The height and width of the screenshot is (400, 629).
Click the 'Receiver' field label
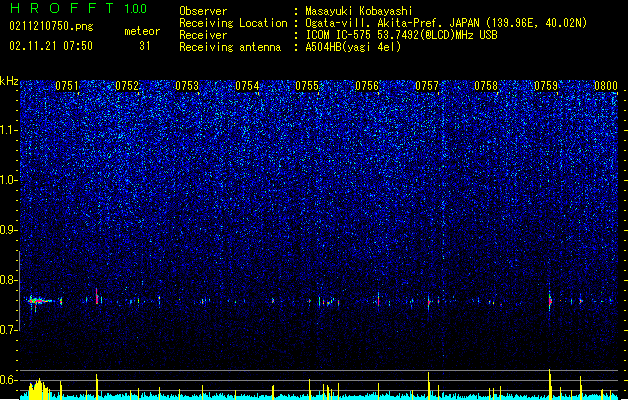click(x=203, y=35)
